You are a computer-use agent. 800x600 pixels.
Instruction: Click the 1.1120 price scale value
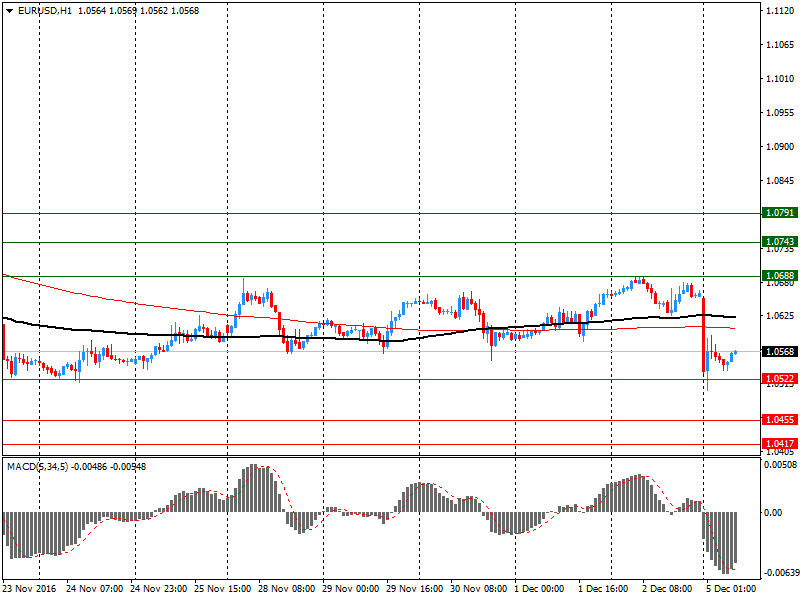[780, 11]
